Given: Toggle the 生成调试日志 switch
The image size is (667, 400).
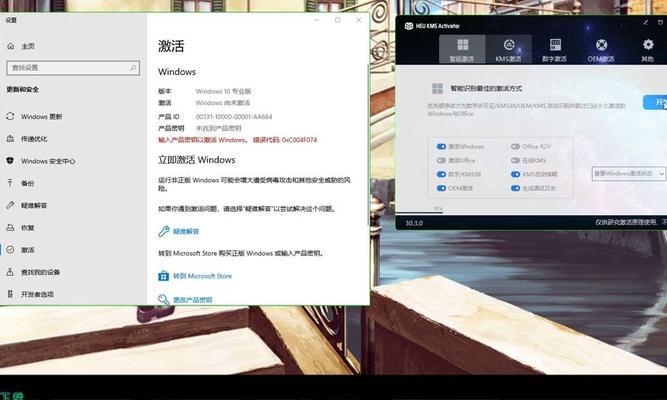Looking at the screenshot, I should point(516,188).
